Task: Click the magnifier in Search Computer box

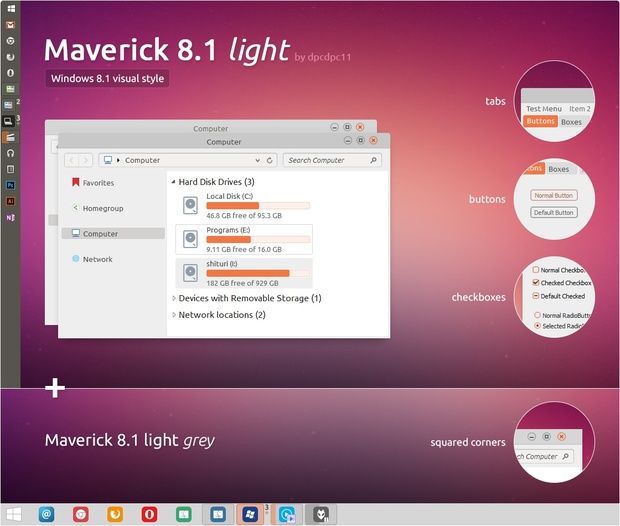Action: (x=373, y=160)
